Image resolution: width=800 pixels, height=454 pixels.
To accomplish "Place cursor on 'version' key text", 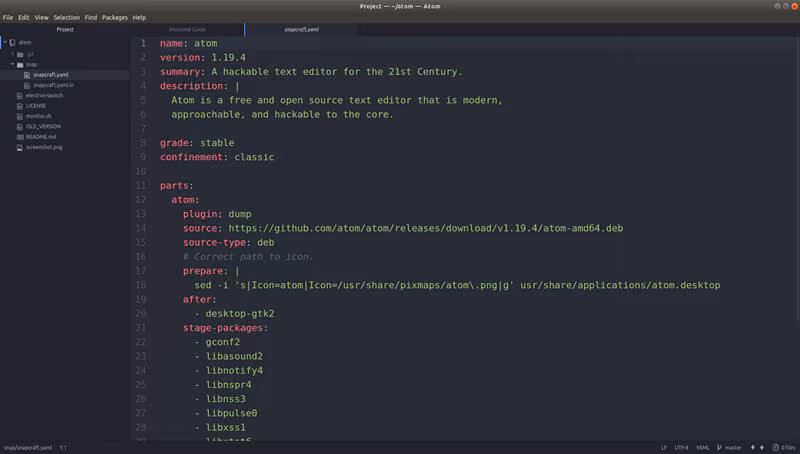I will (x=180, y=58).
